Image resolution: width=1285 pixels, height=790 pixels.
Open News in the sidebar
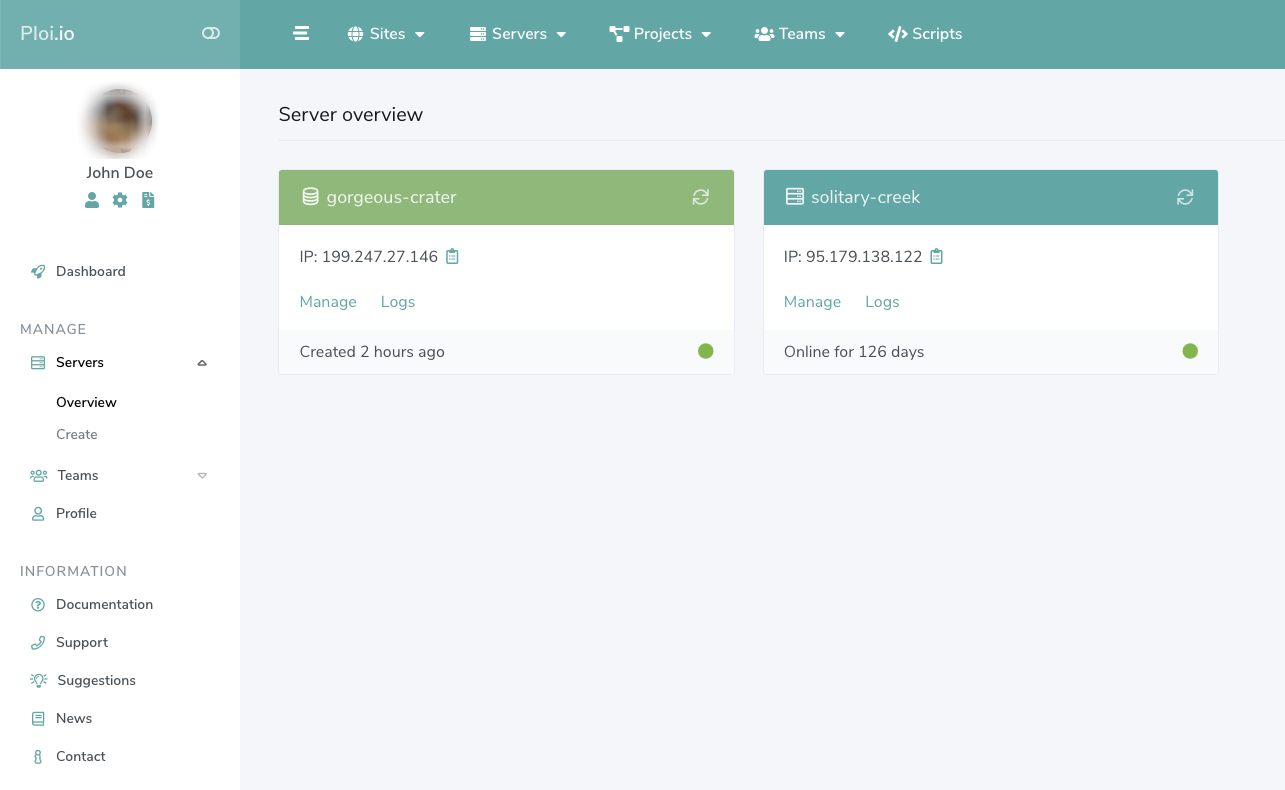click(x=74, y=718)
